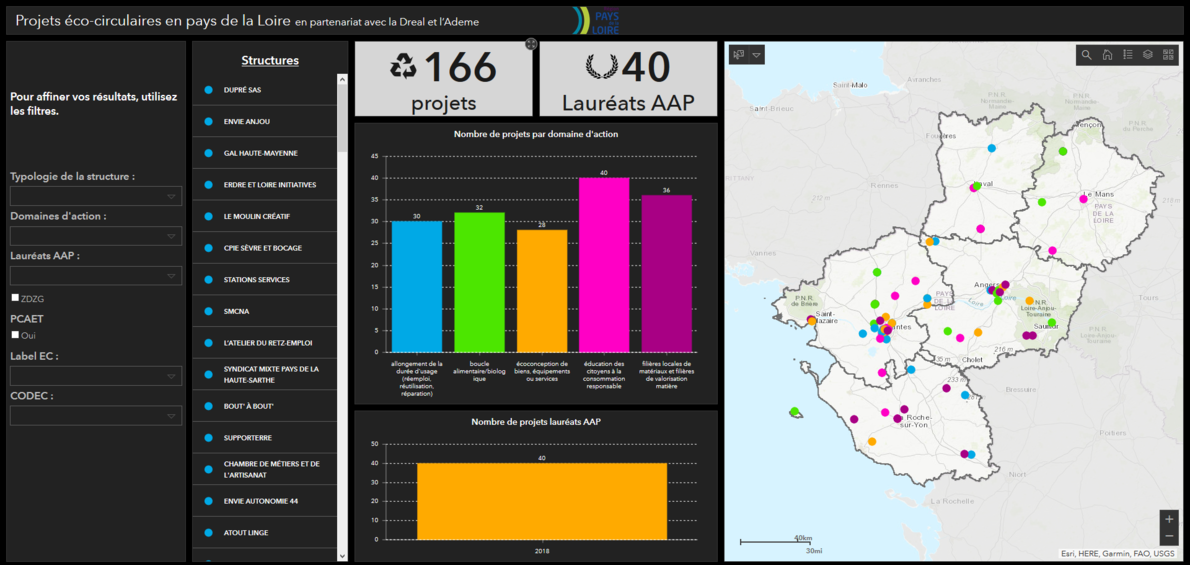Click the green dot on the offshore island
The image size is (1190, 565).
(x=795, y=412)
